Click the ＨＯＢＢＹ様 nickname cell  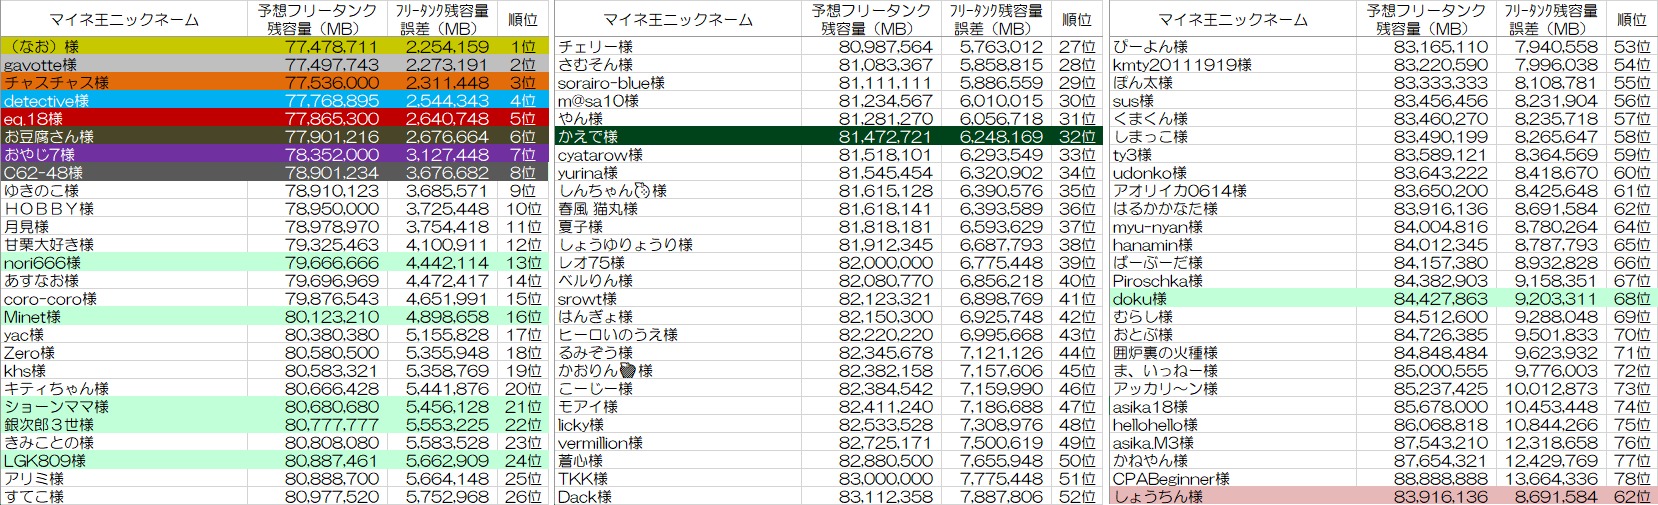point(124,209)
